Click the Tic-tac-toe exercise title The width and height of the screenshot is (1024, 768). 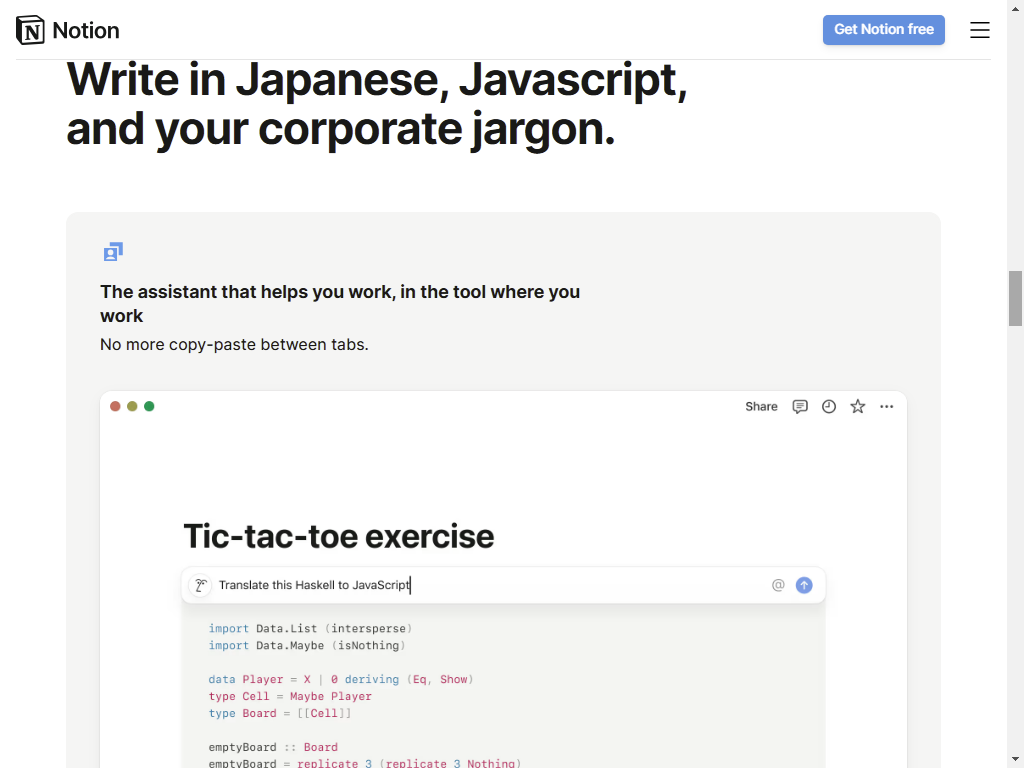coord(338,536)
